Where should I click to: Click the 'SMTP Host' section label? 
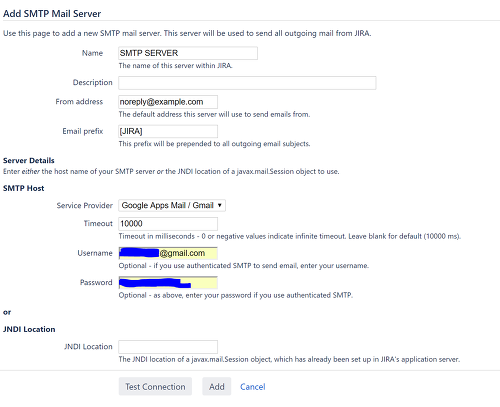(x=24, y=188)
